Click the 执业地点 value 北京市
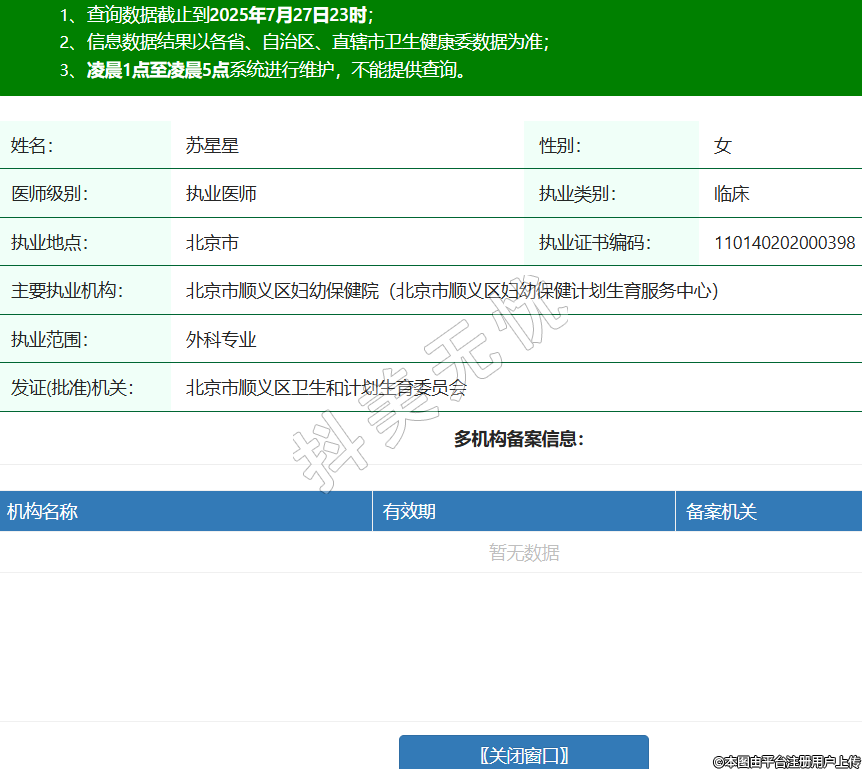 (212, 243)
